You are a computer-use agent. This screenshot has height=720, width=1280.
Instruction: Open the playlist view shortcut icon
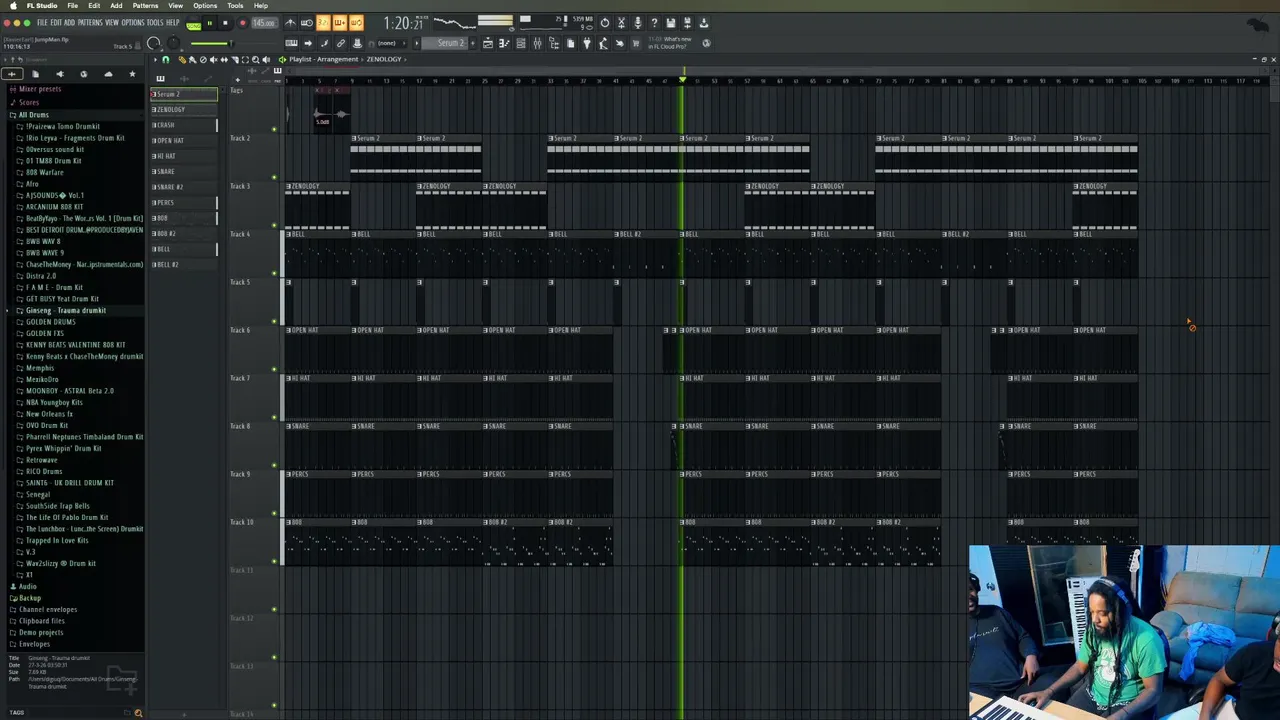click(488, 43)
